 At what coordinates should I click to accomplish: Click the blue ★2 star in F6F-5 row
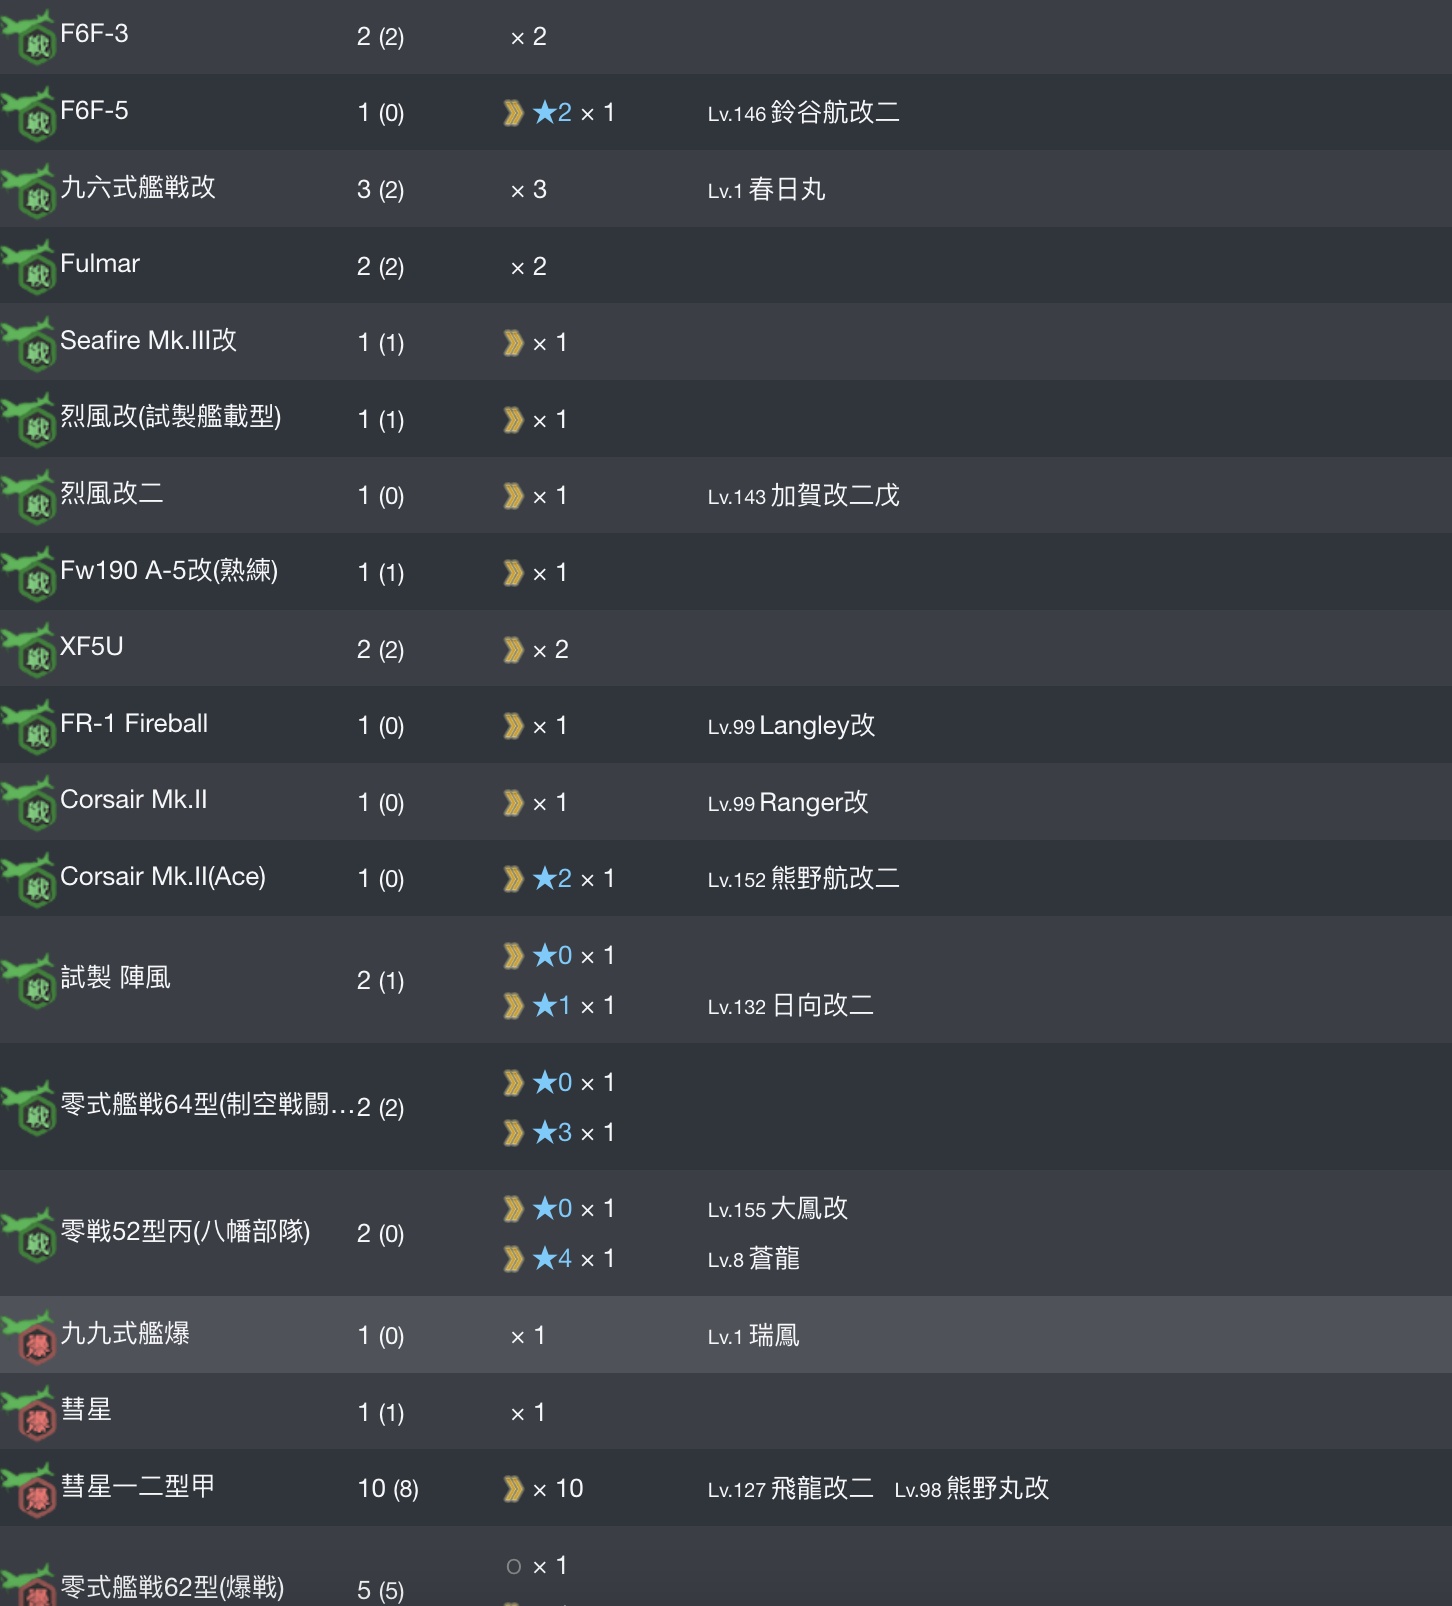552,112
